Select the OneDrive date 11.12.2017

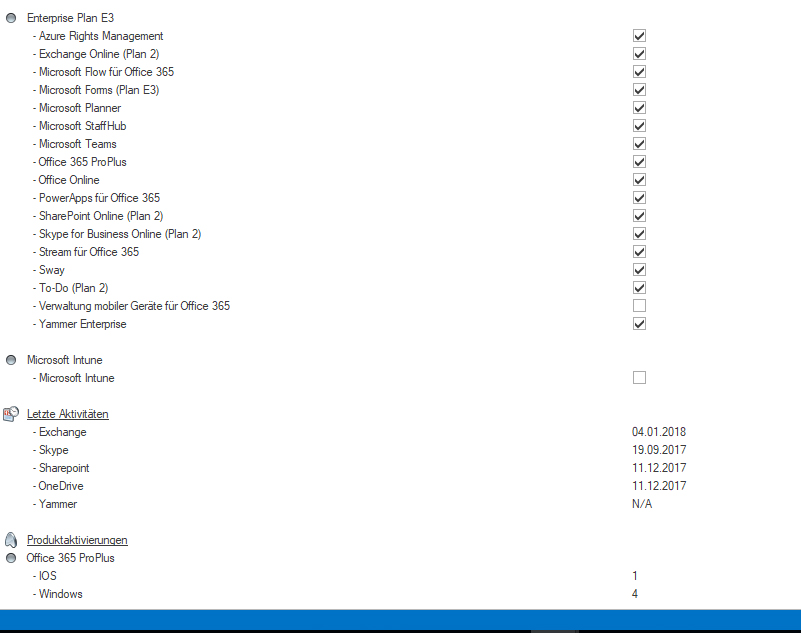point(659,486)
